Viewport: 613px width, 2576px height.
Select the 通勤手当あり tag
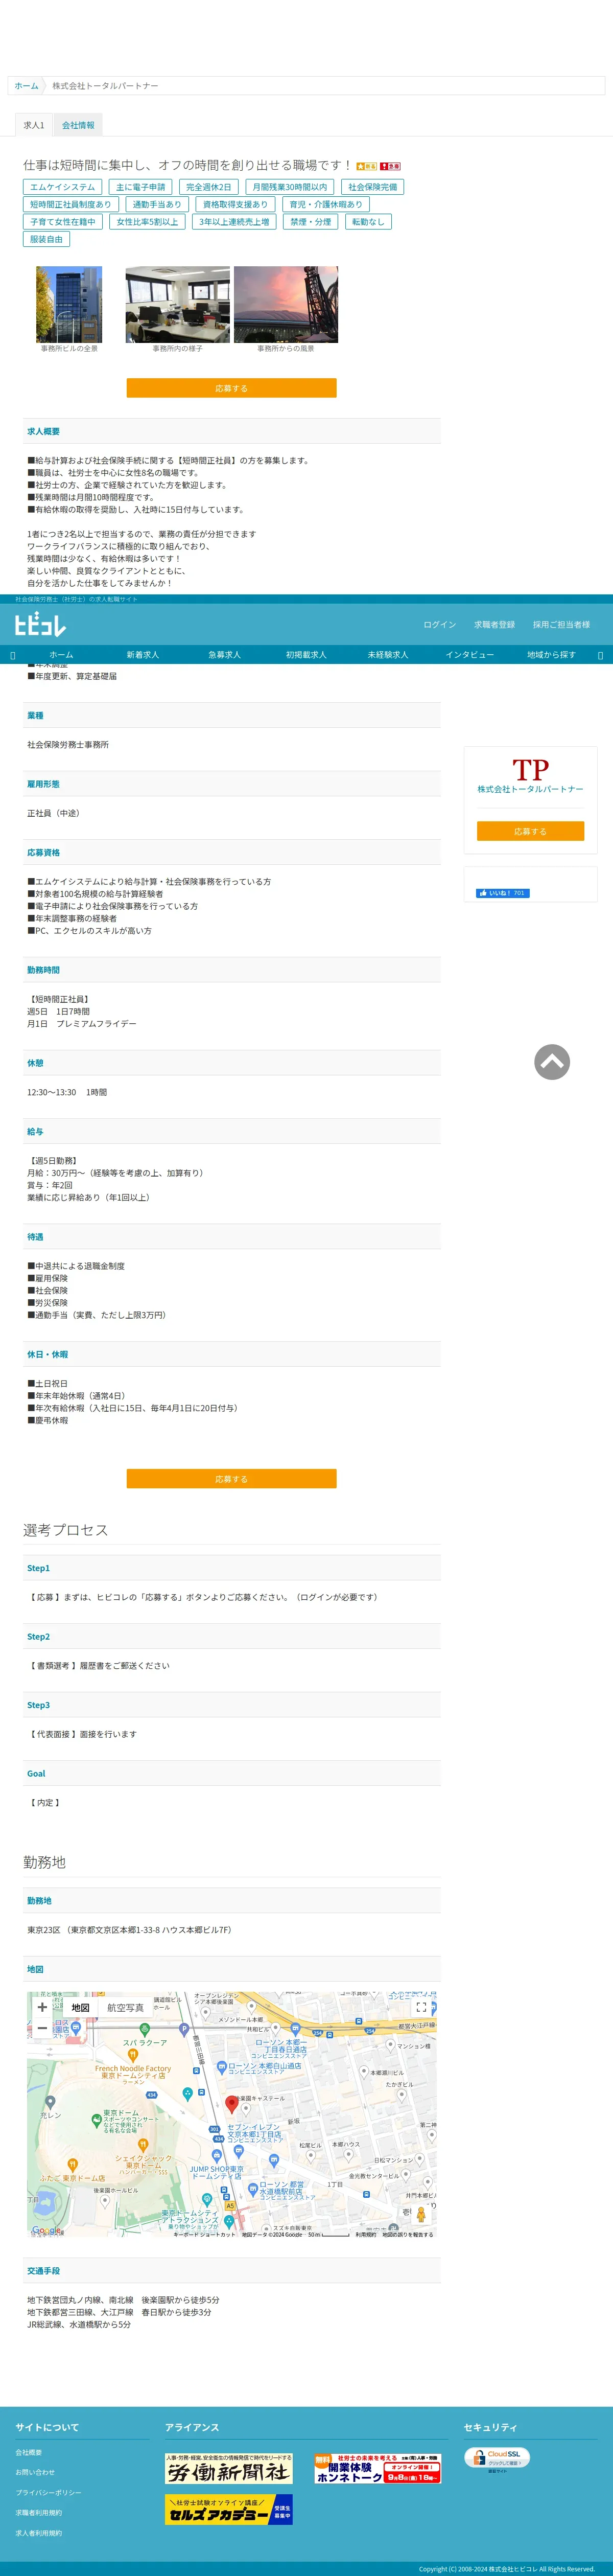point(157,204)
